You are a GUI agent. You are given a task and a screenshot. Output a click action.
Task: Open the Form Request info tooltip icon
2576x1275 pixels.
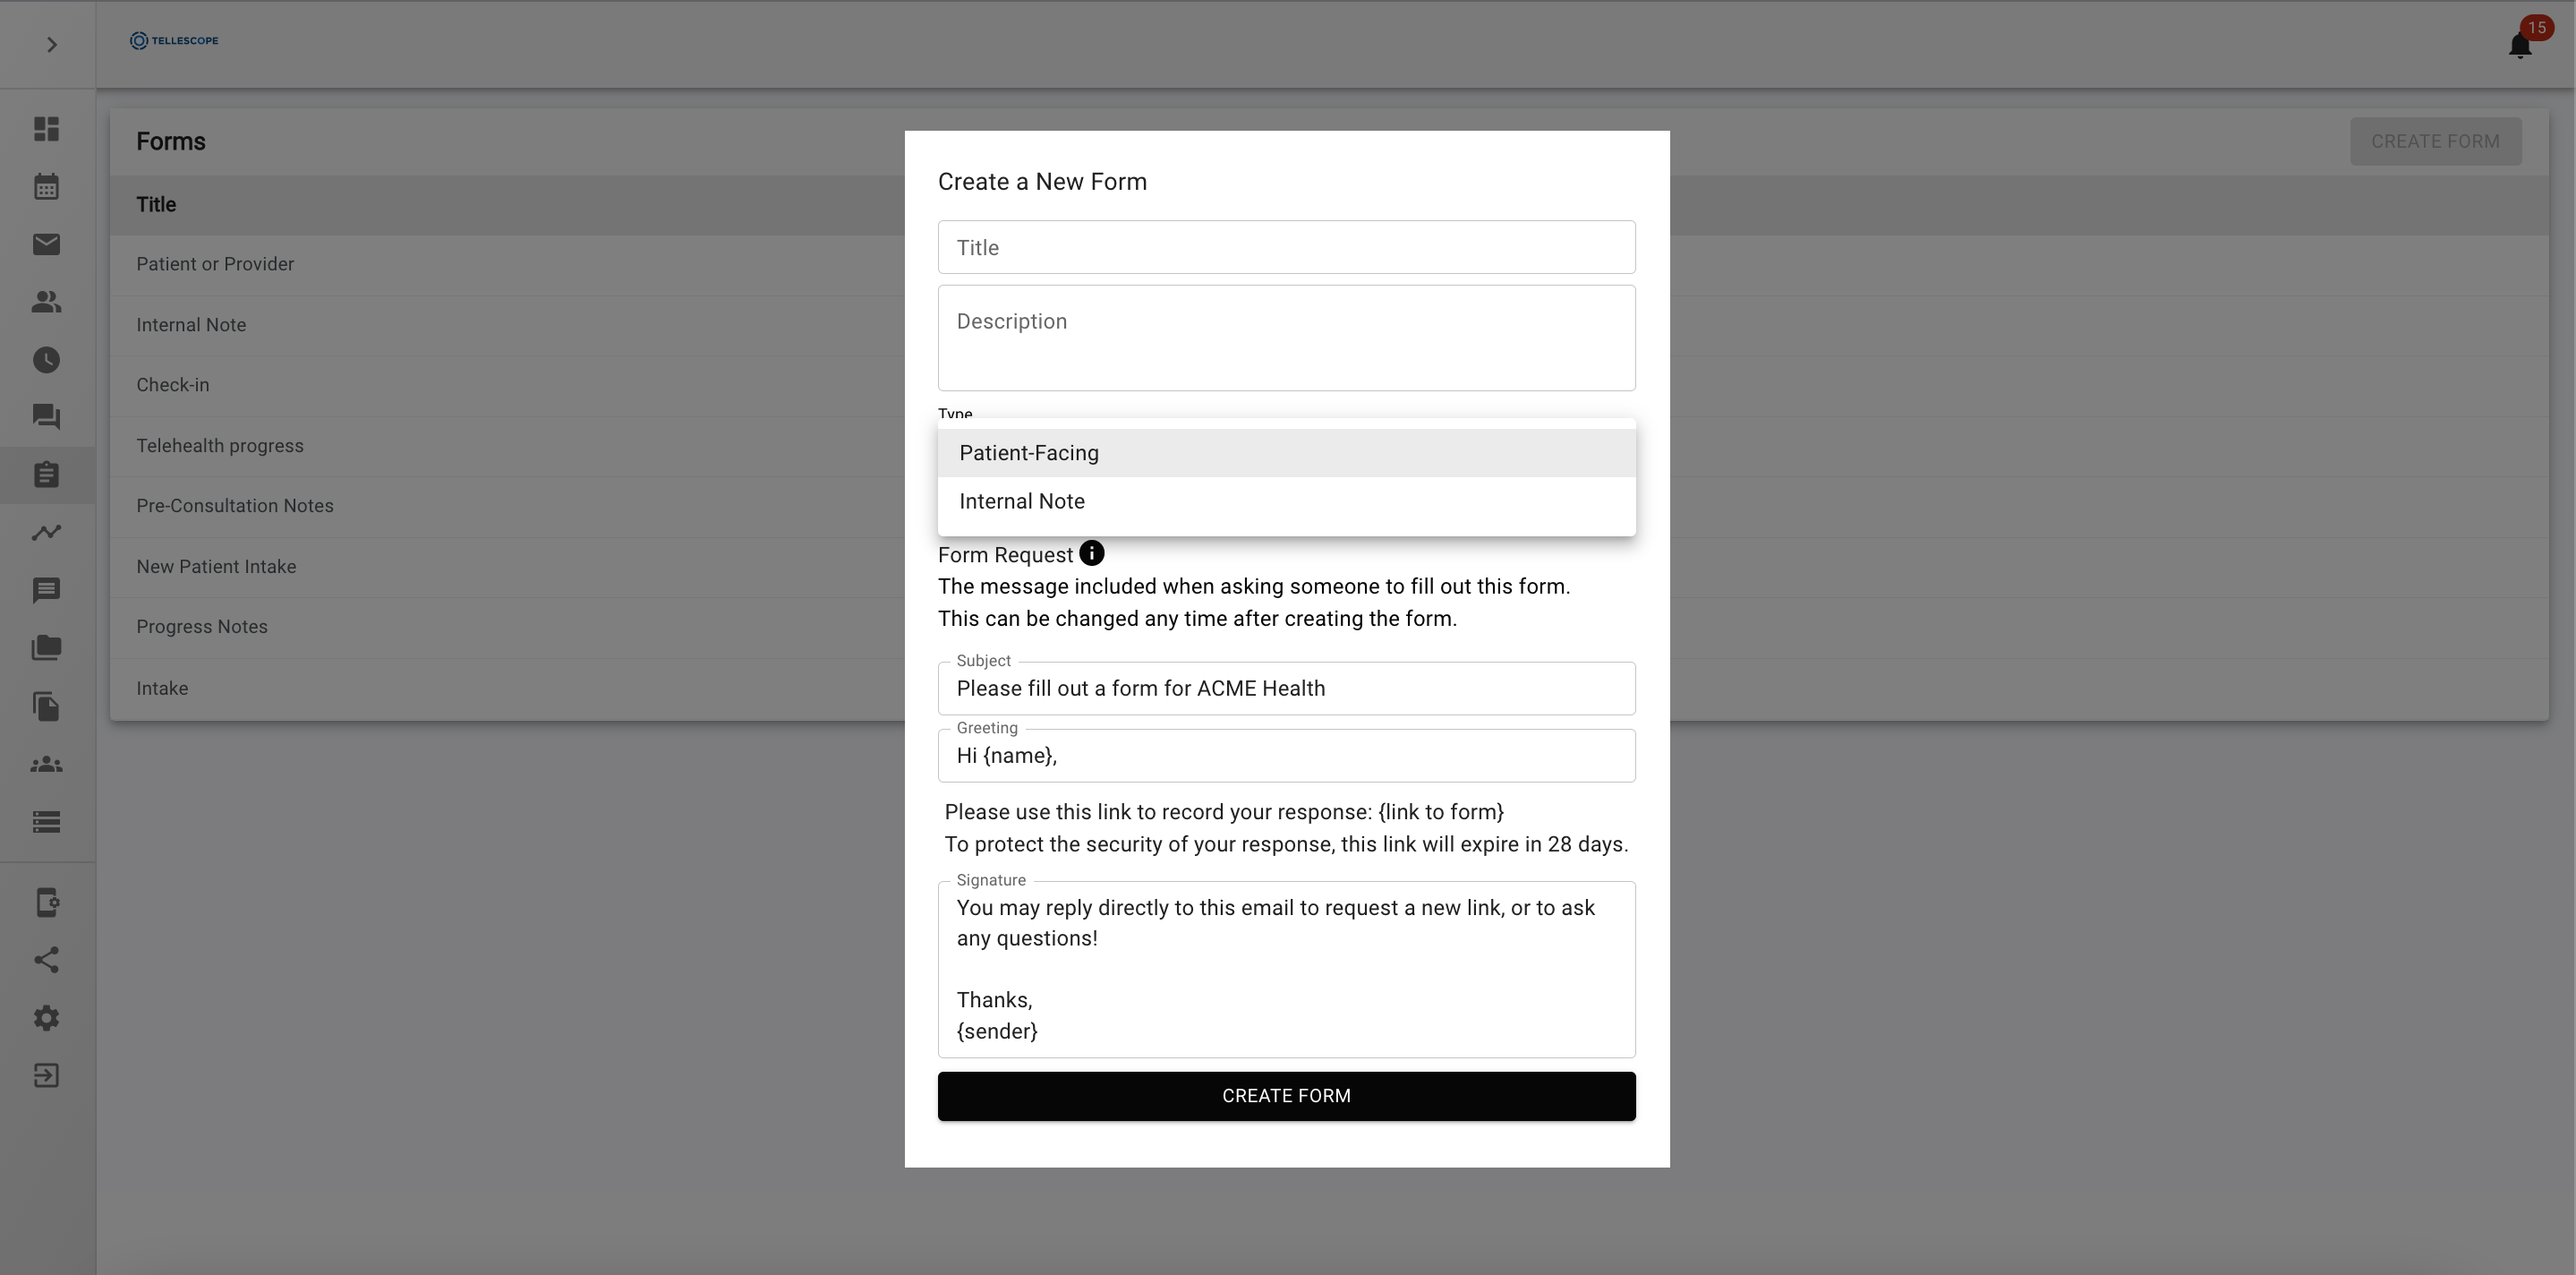(1092, 553)
